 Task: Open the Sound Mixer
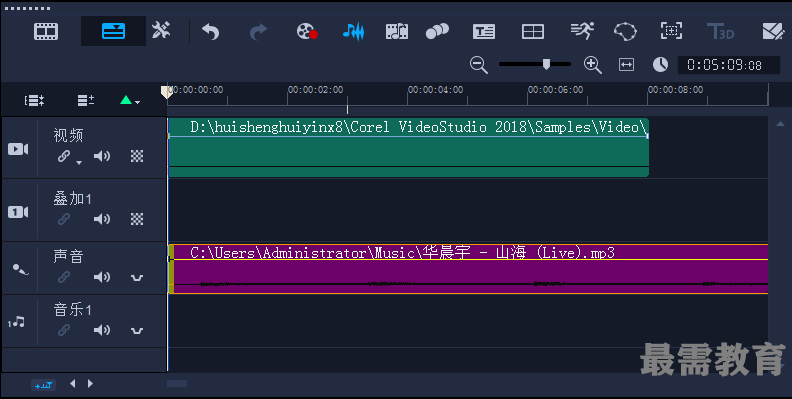[x=353, y=31]
